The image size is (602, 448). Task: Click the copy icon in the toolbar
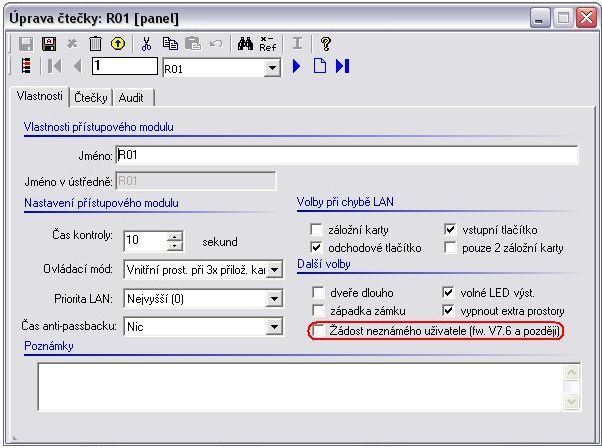click(x=170, y=44)
